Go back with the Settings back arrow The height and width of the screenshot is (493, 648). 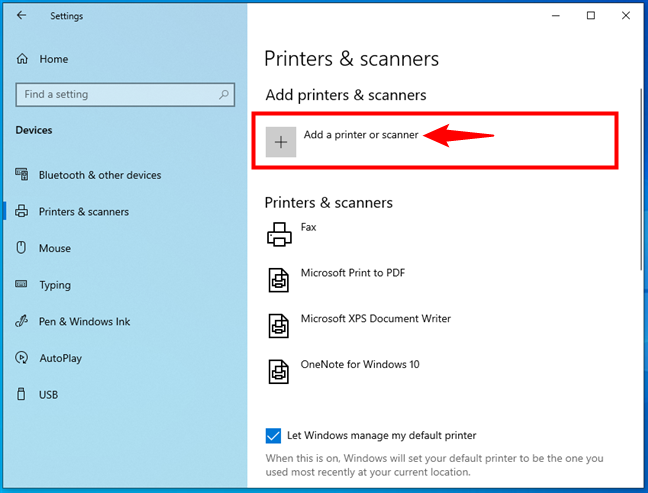(x=21, y=16)
